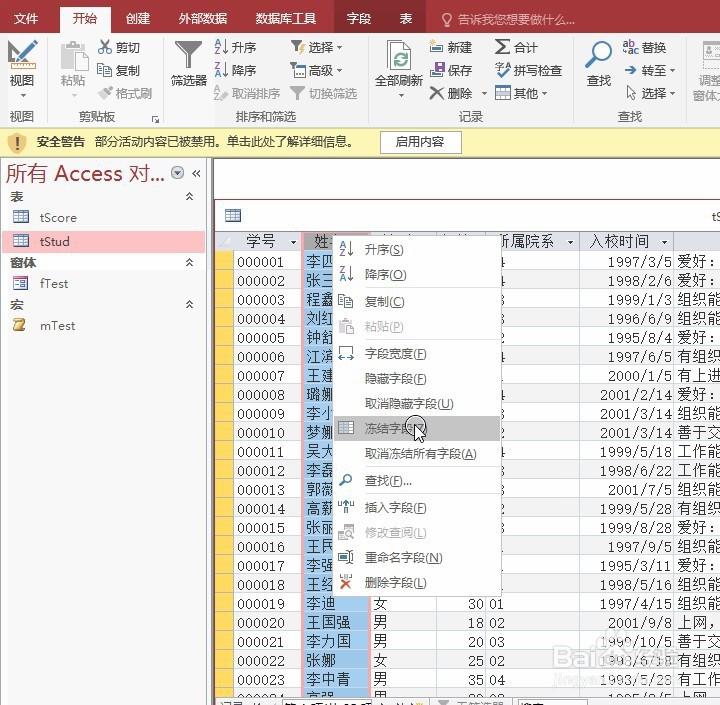Select the row selector for record 000005
720x705 pixels.
pyautogui.click(x=224, y=338)
